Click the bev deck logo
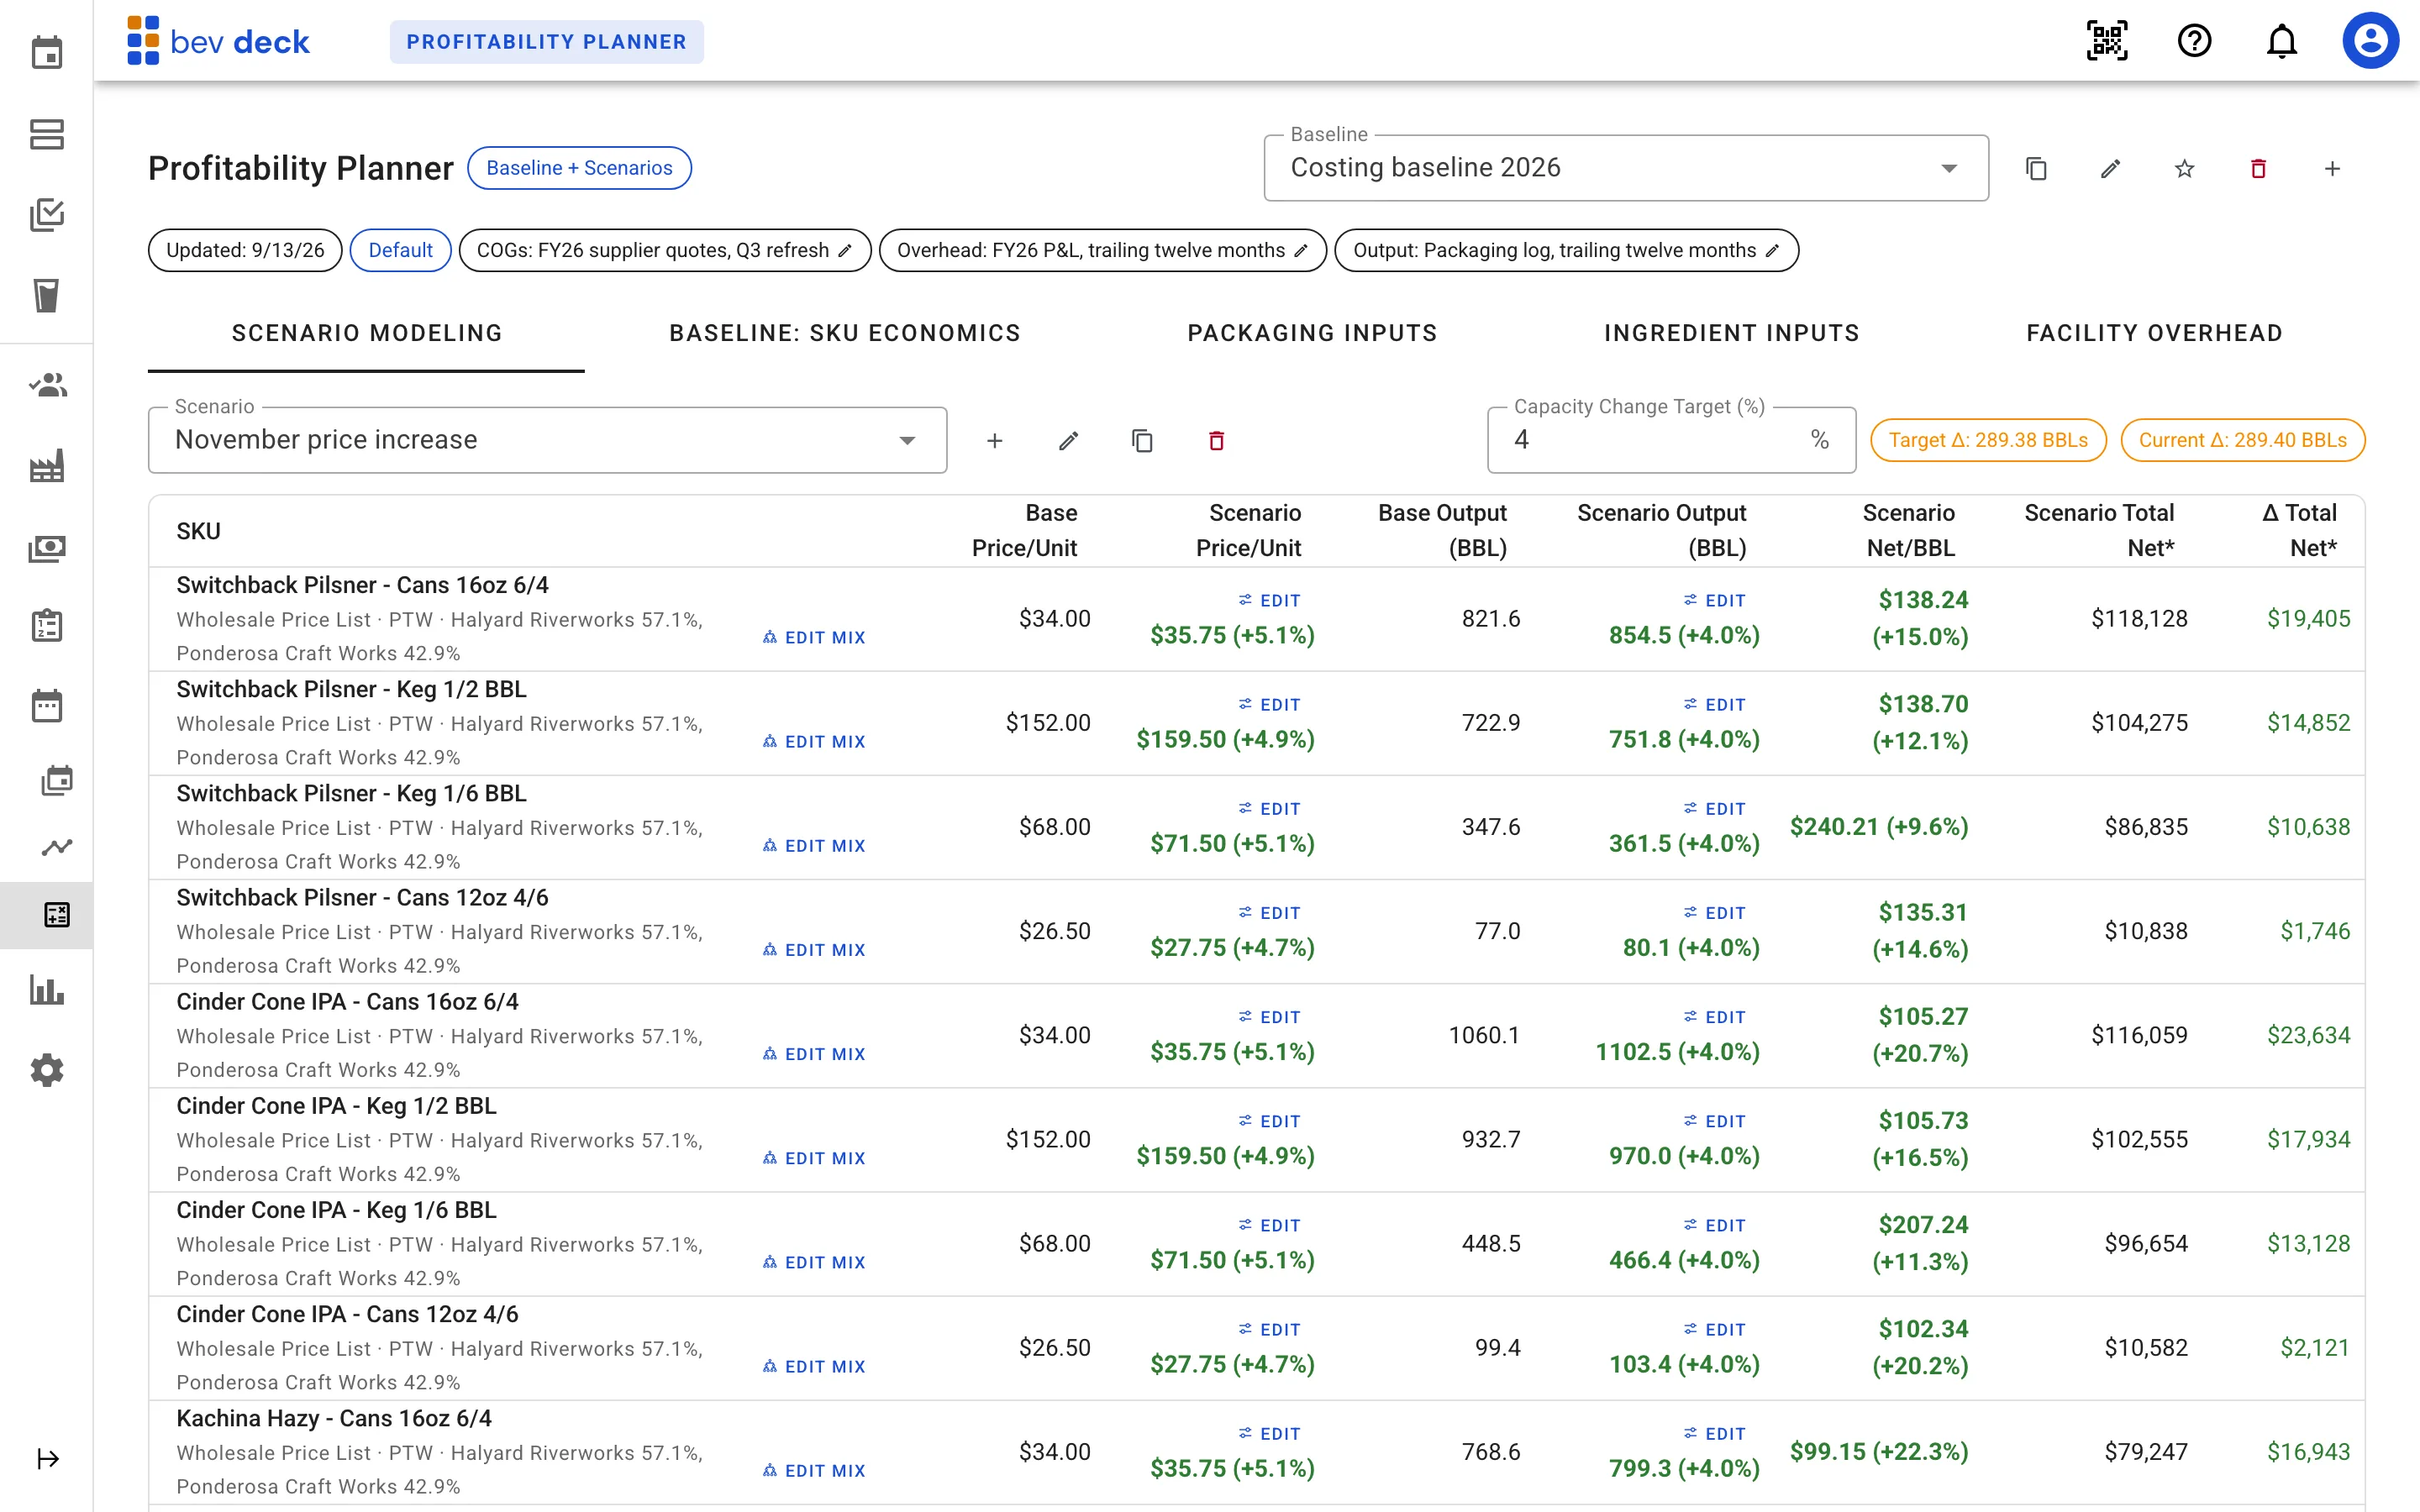 click(219, 41)
